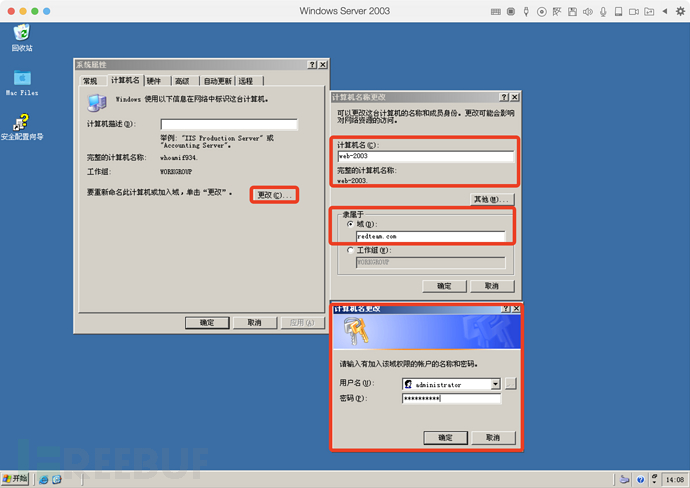Image resolution: width=690 pixels, height=488 pixels.
Task: Click the system tray help question-mark icon
Action: pos(640,480)
